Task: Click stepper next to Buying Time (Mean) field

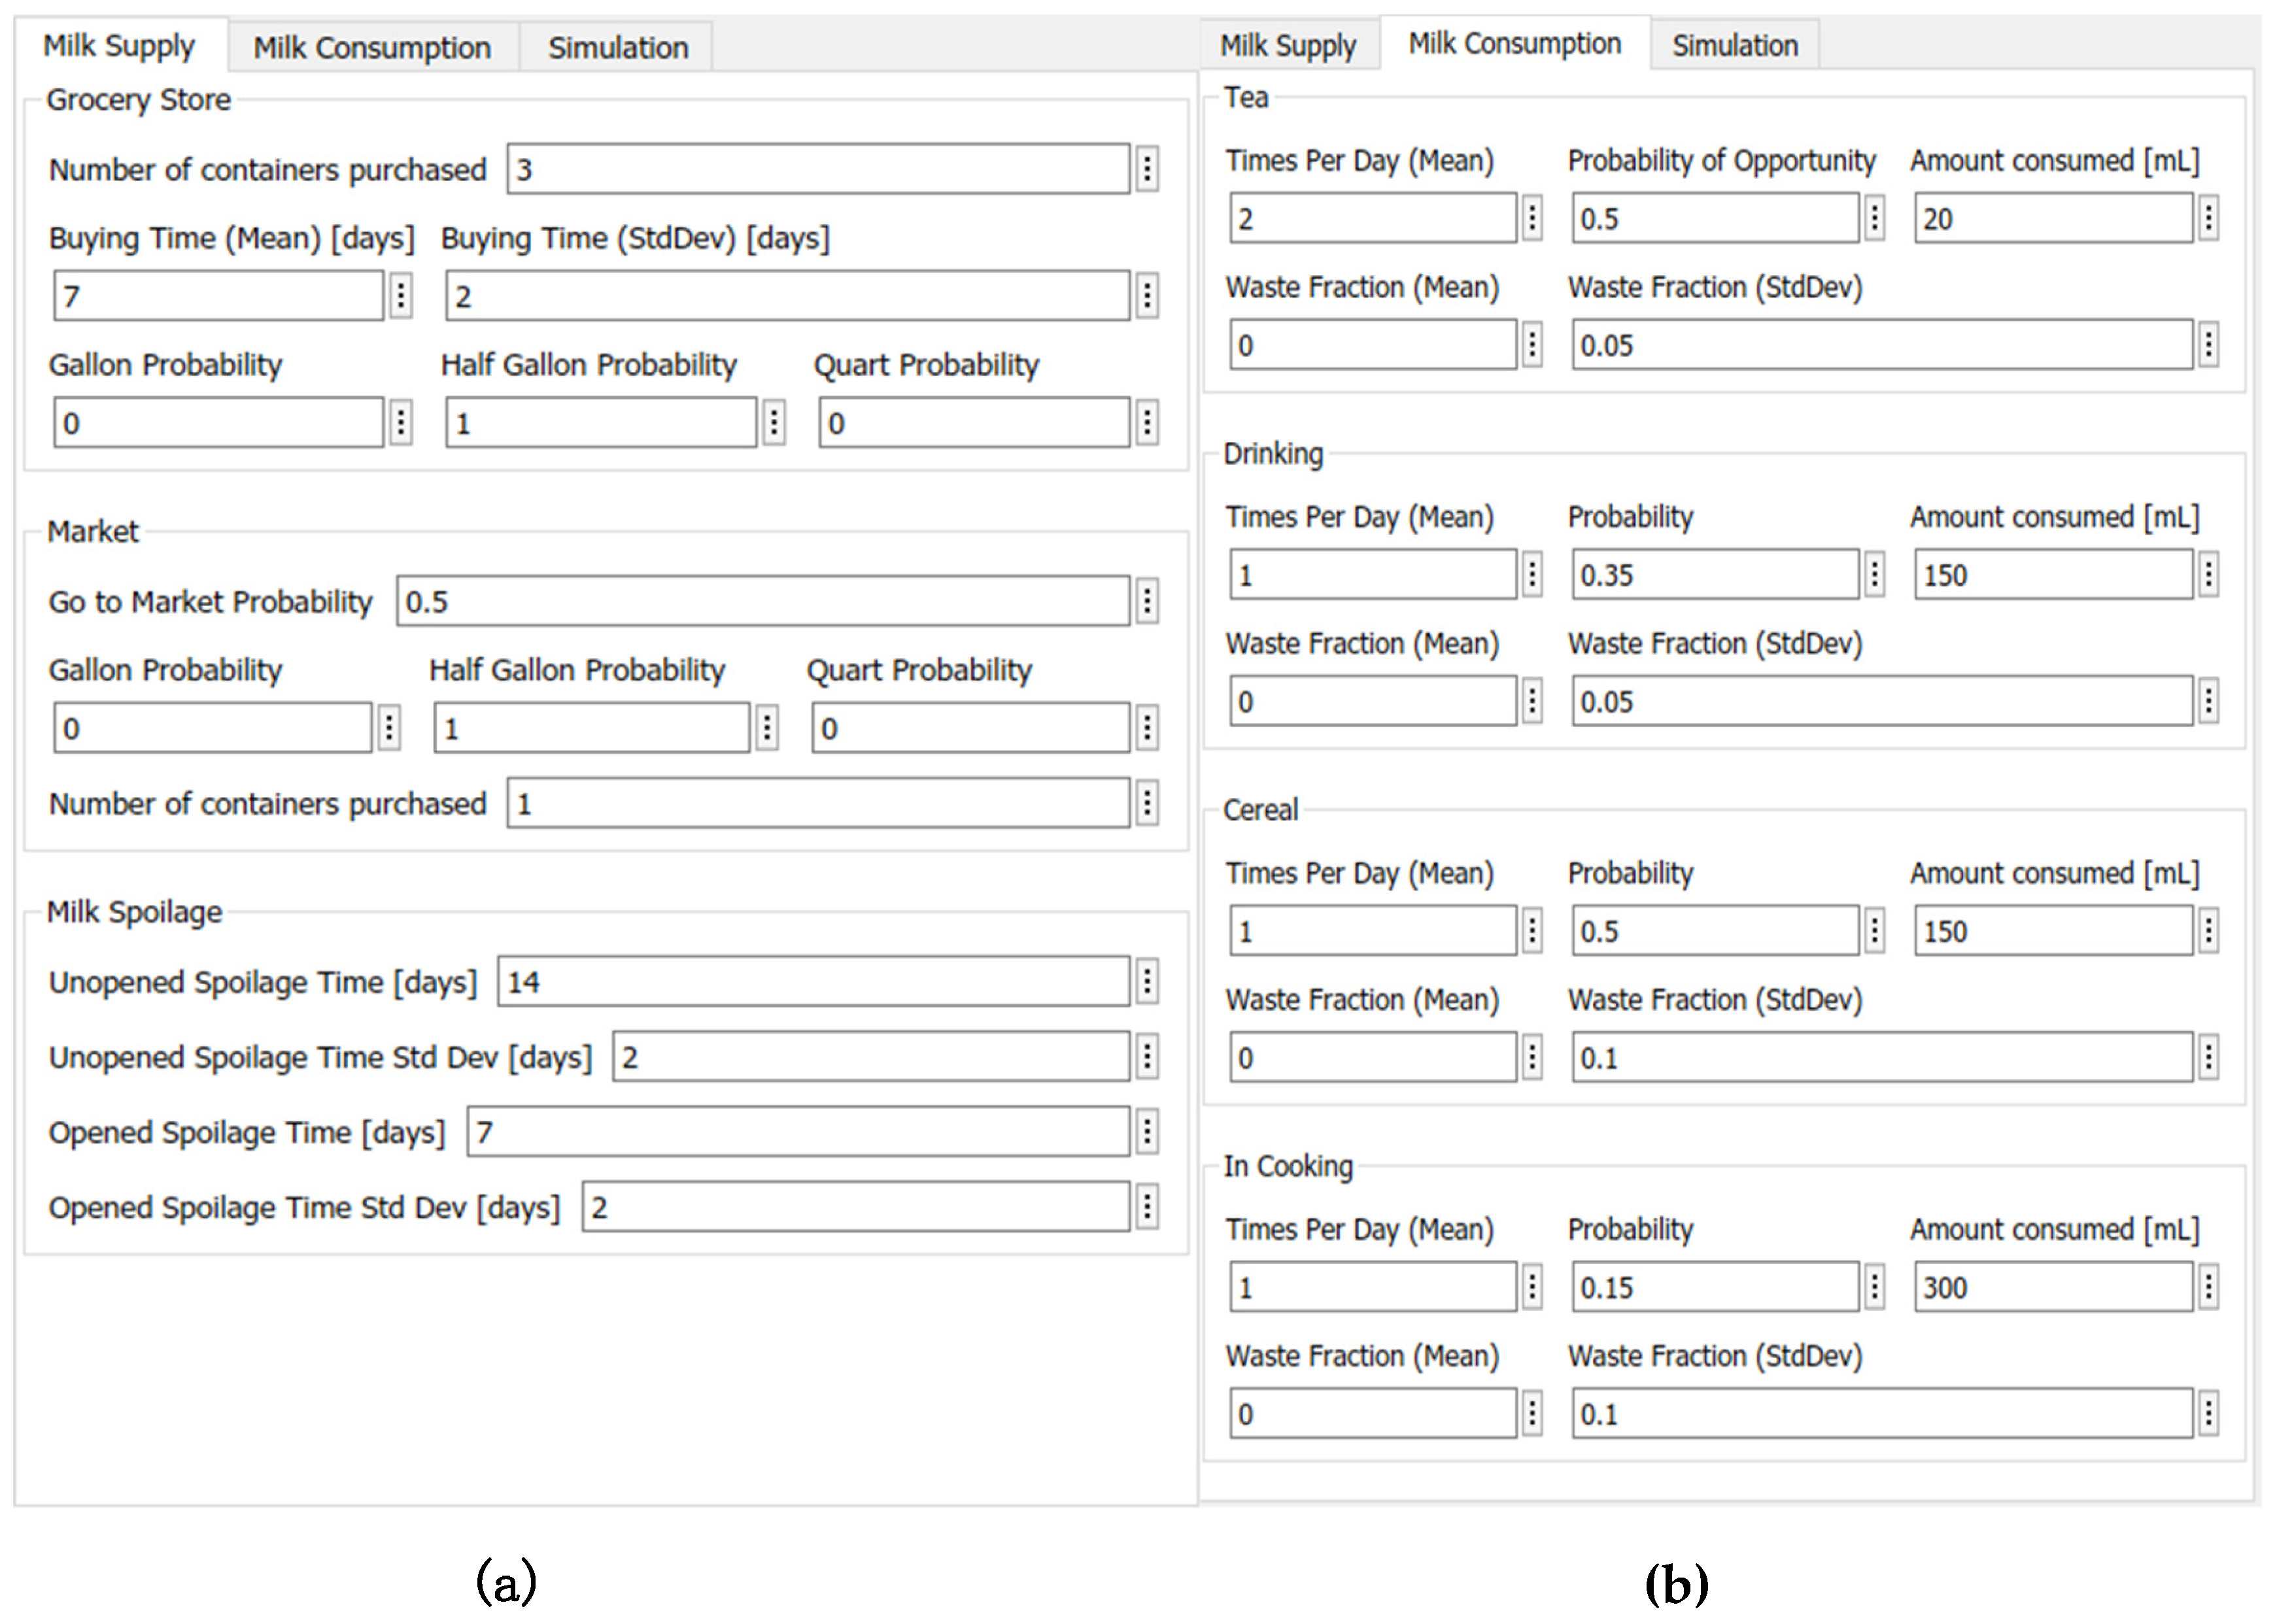Action: tap(400, 295)
